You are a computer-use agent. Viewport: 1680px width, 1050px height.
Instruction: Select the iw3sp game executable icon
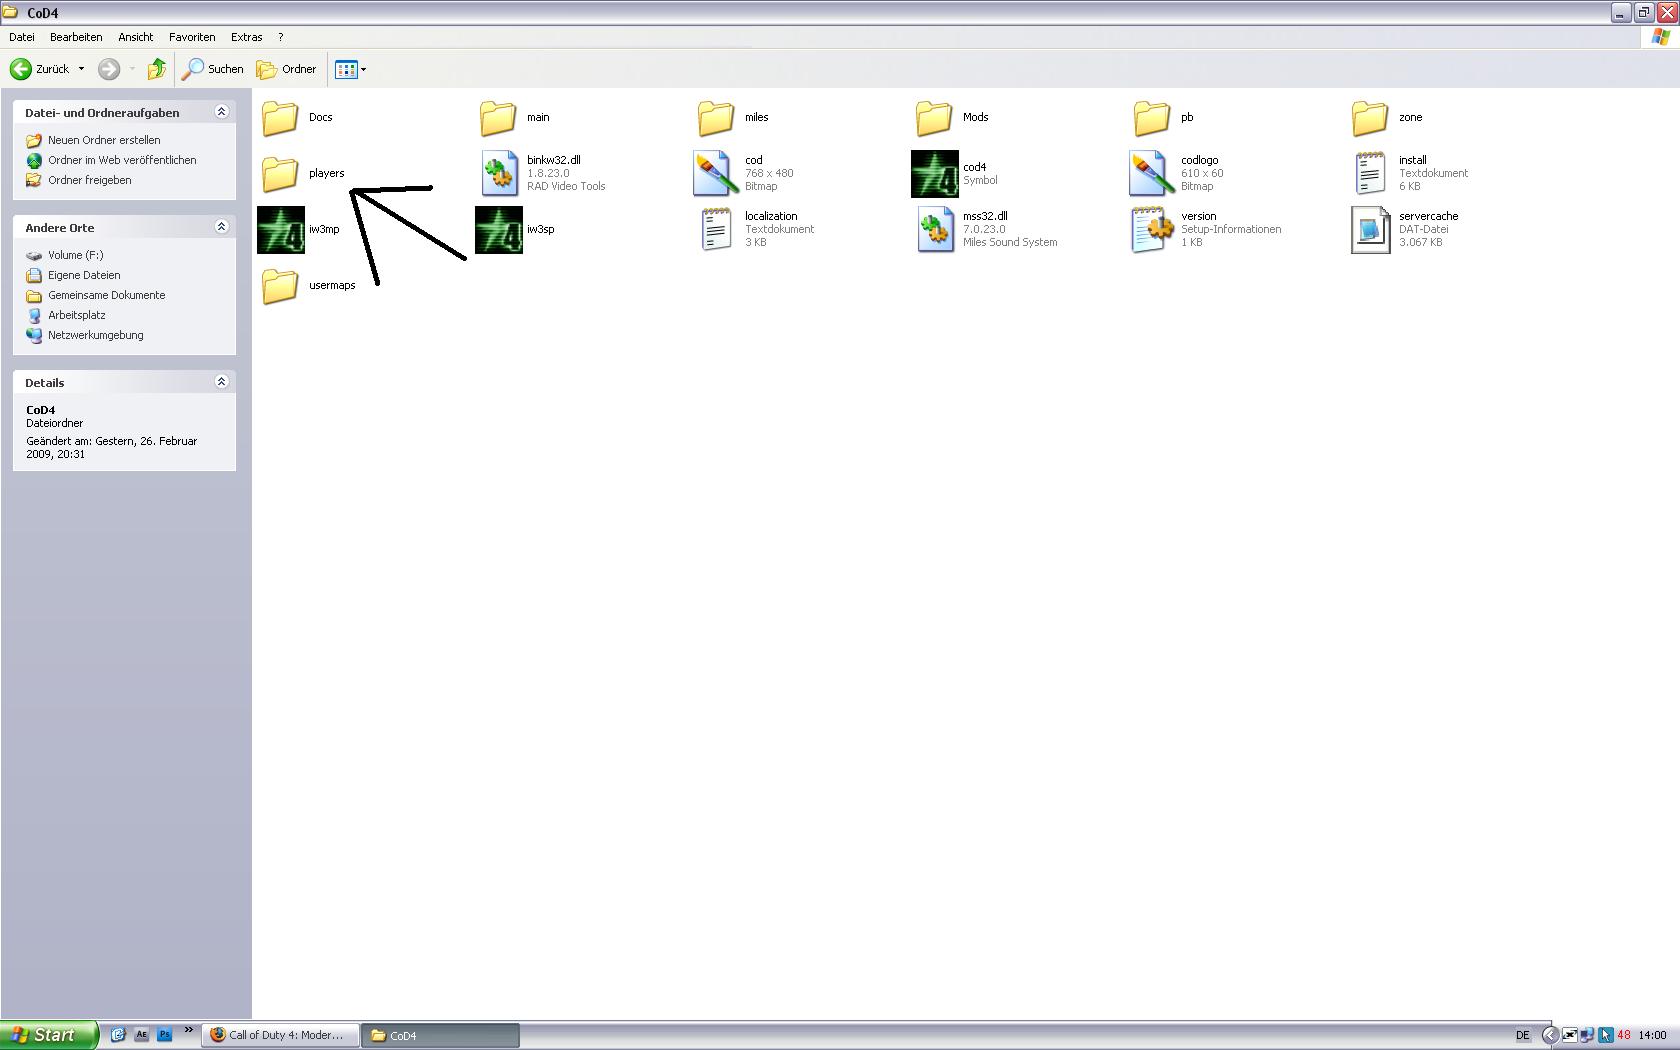499,230
